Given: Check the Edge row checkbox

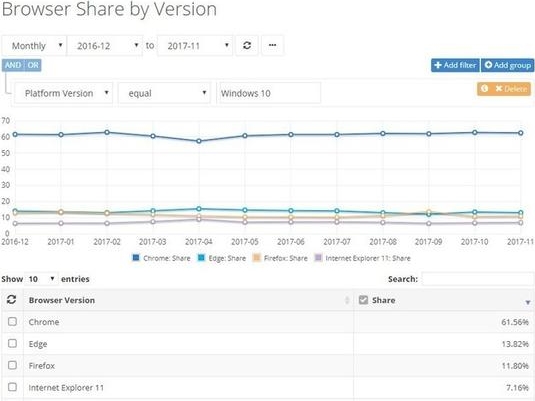Looking at the screenshot, I should pos(12,343).
